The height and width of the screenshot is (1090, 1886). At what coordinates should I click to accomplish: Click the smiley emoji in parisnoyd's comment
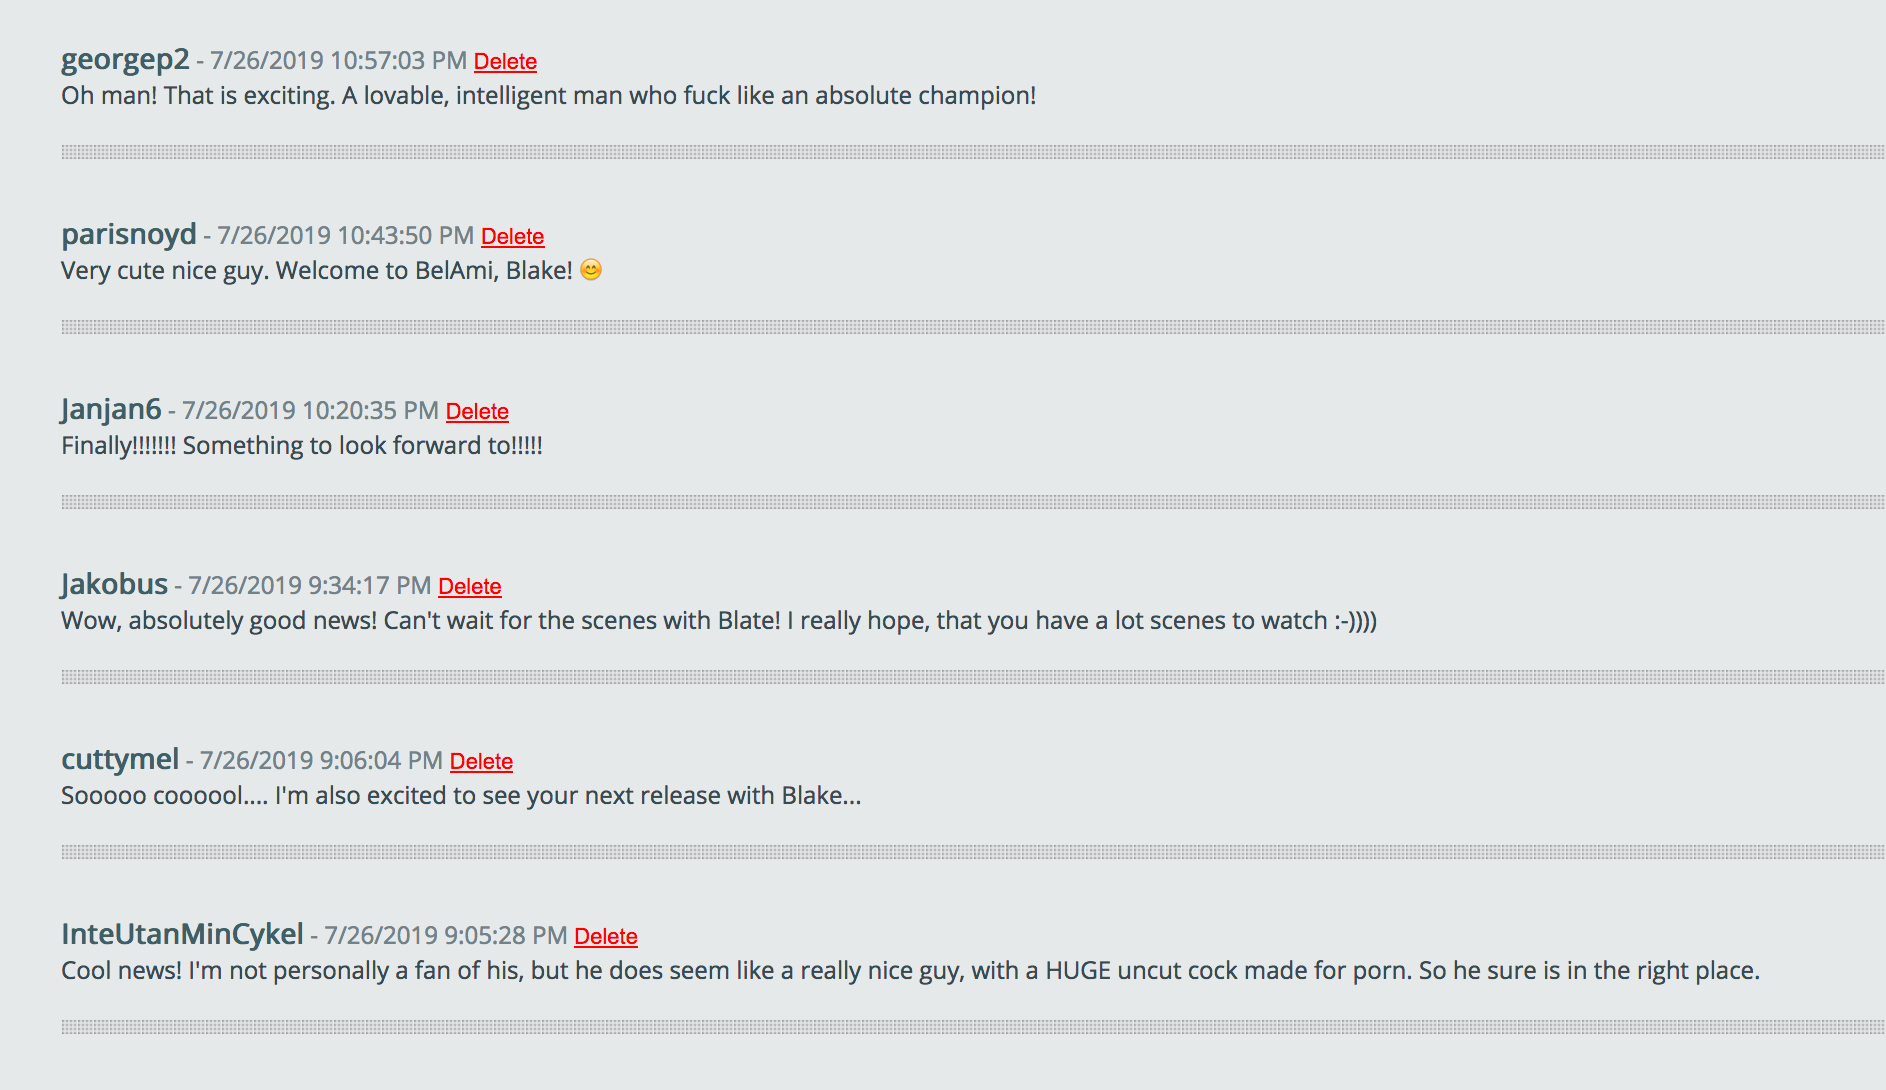(591, 270)
